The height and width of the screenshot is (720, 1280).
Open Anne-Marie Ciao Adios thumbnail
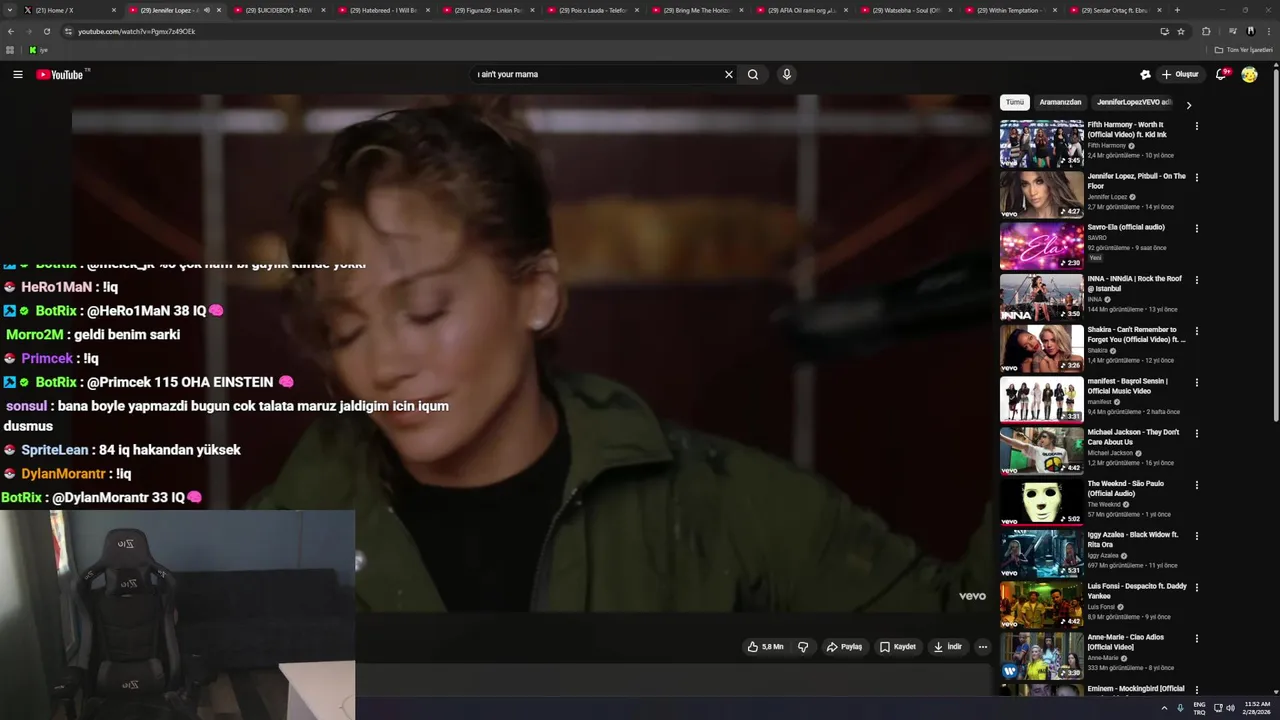[1042, 655]
